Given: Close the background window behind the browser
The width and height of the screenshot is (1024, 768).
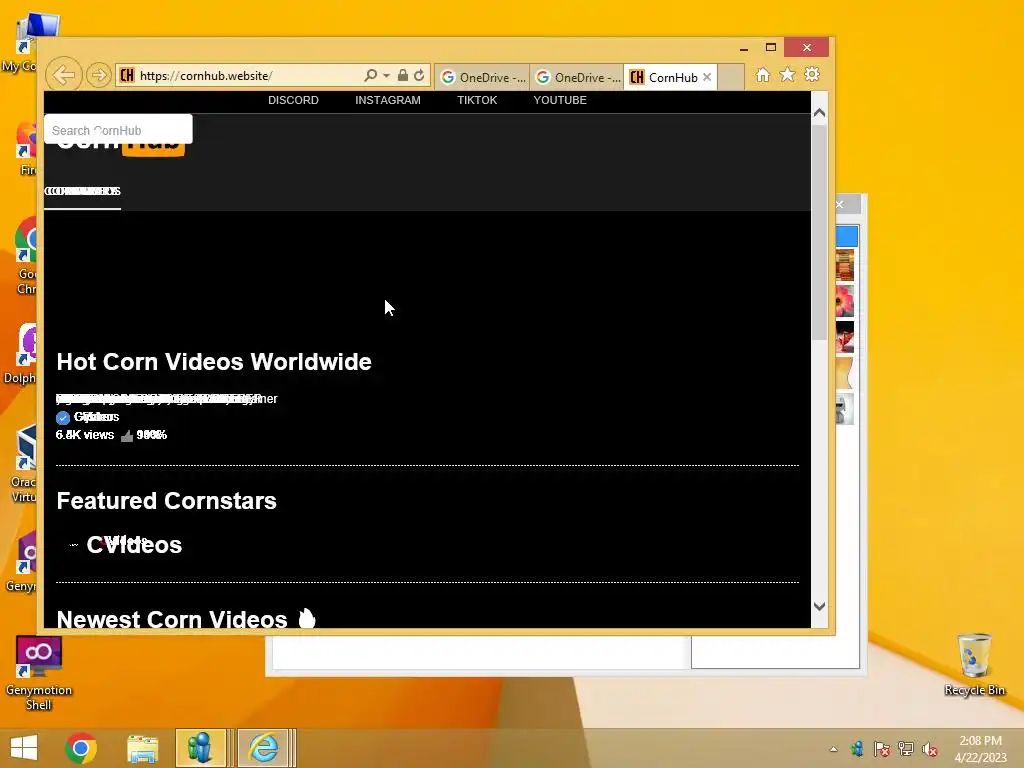Looking at the screenshot, I should coord(840,204).
